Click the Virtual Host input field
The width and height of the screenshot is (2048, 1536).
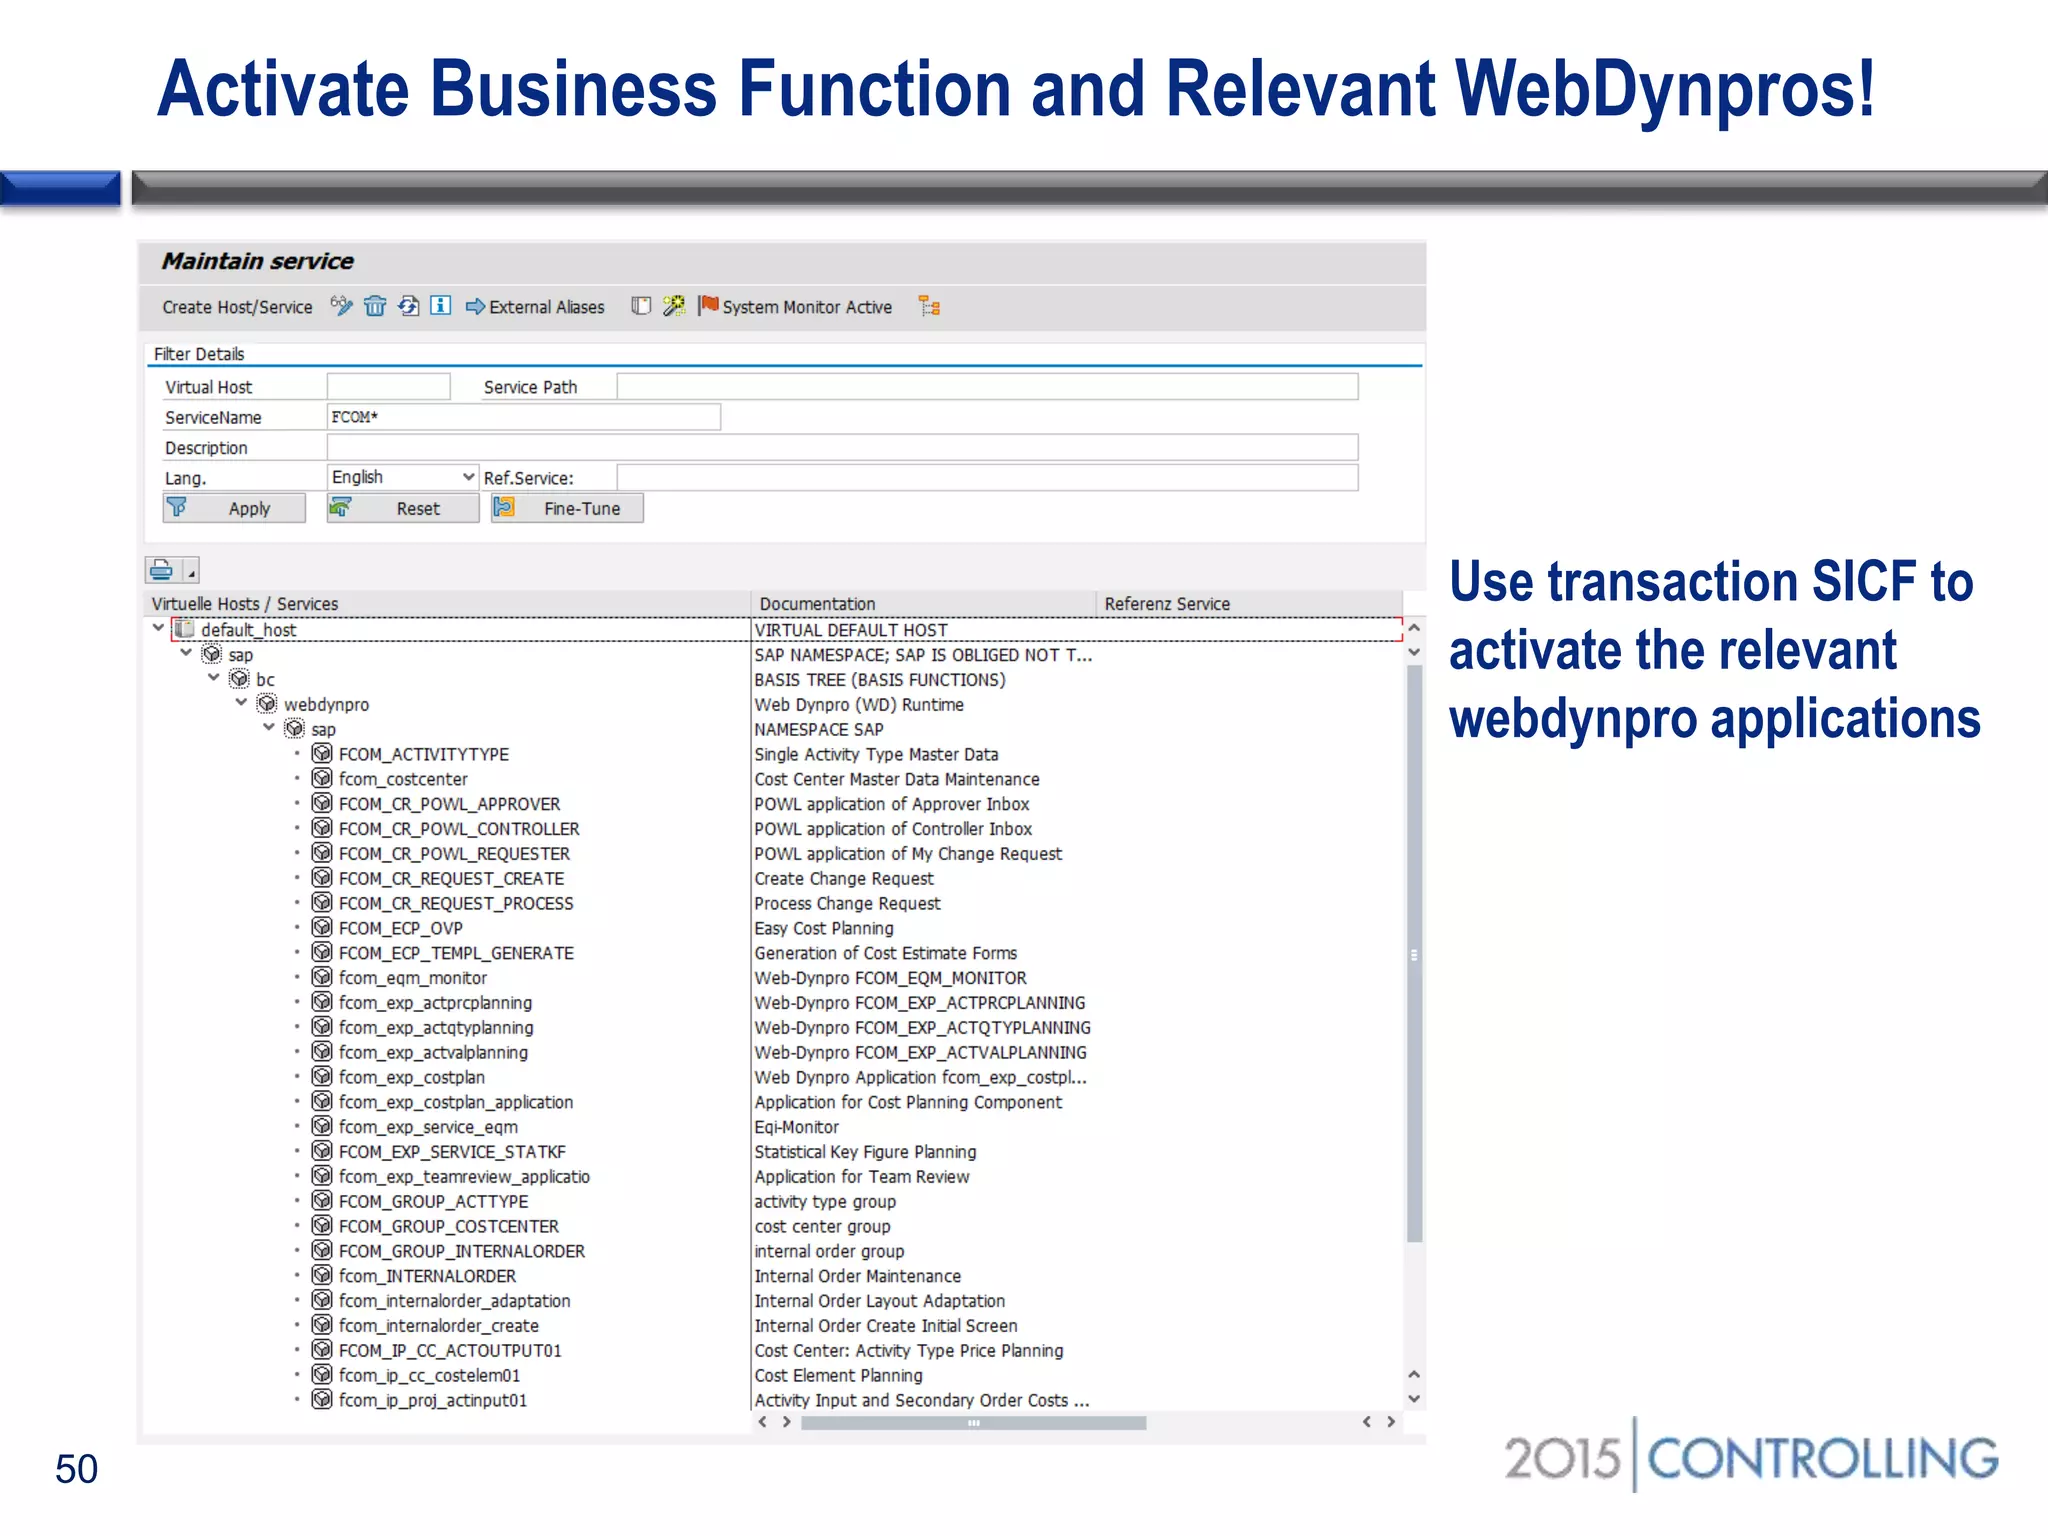[x=388, y=387]
